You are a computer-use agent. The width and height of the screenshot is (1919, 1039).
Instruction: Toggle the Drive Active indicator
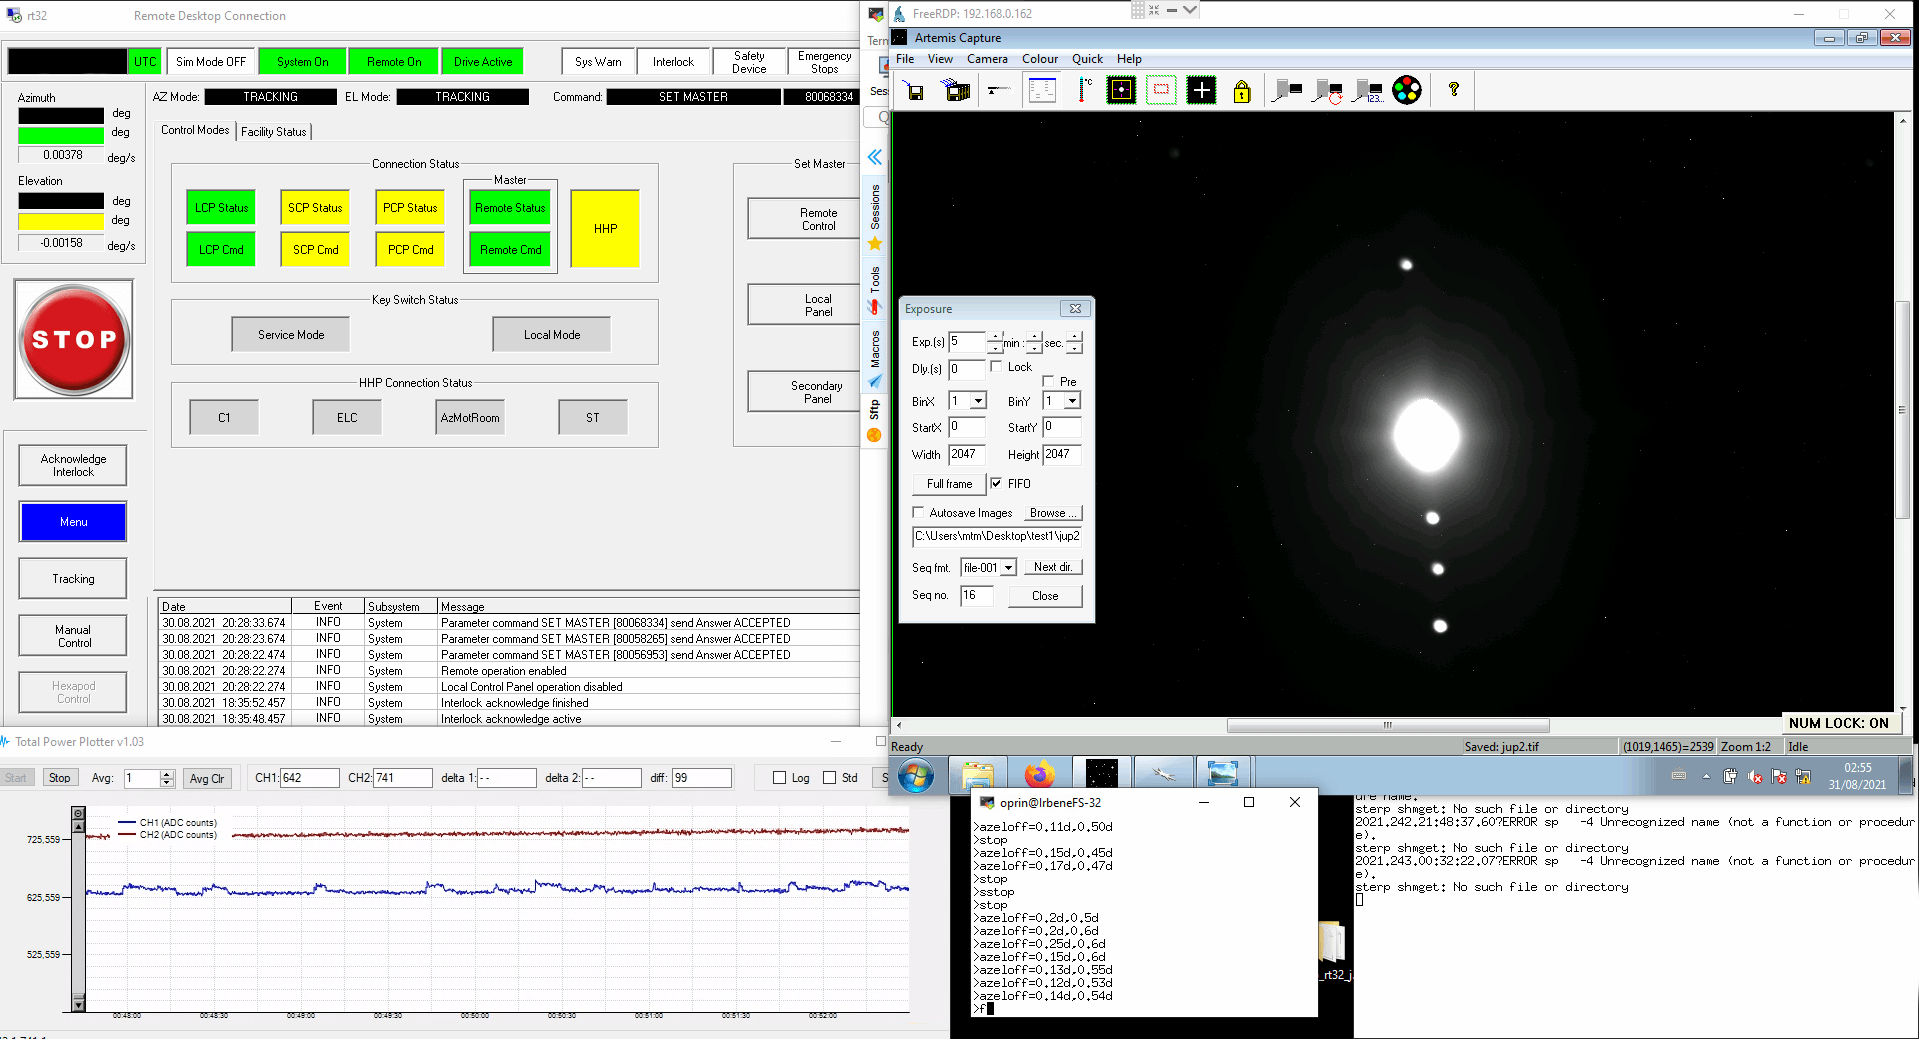[x=483, y=62]
